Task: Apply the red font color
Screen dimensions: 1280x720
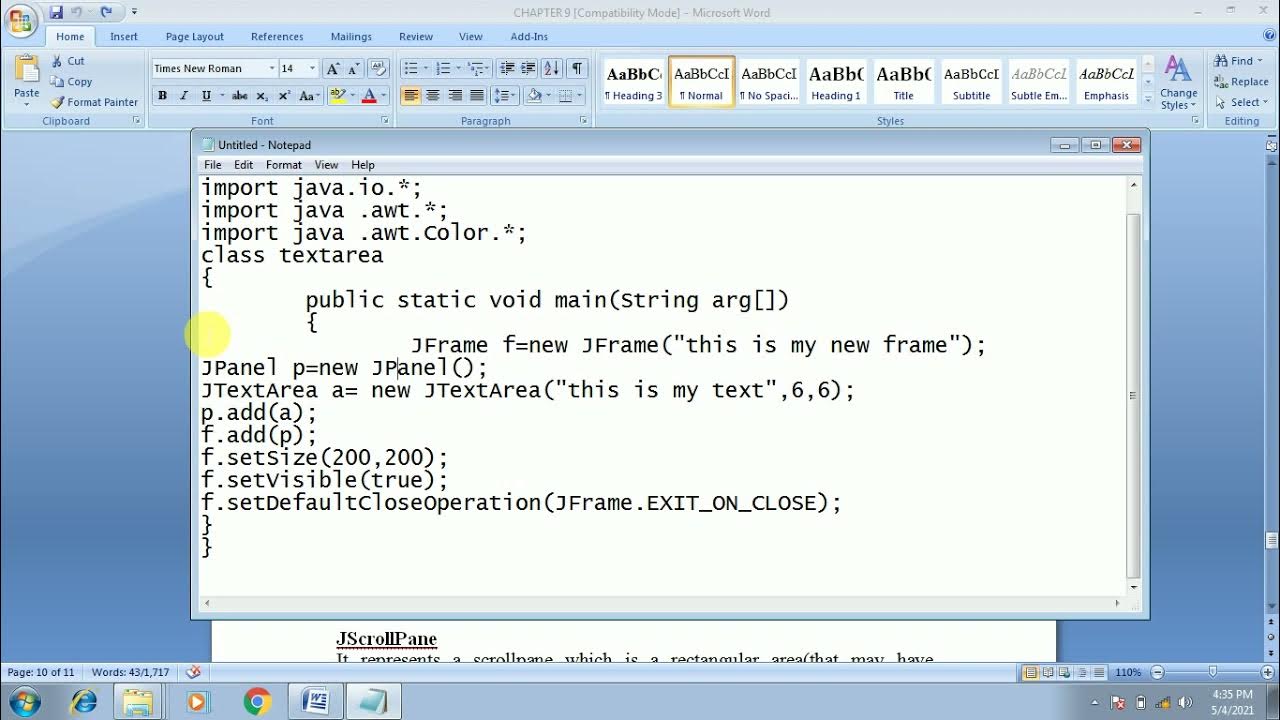Action: coord(369,96)
